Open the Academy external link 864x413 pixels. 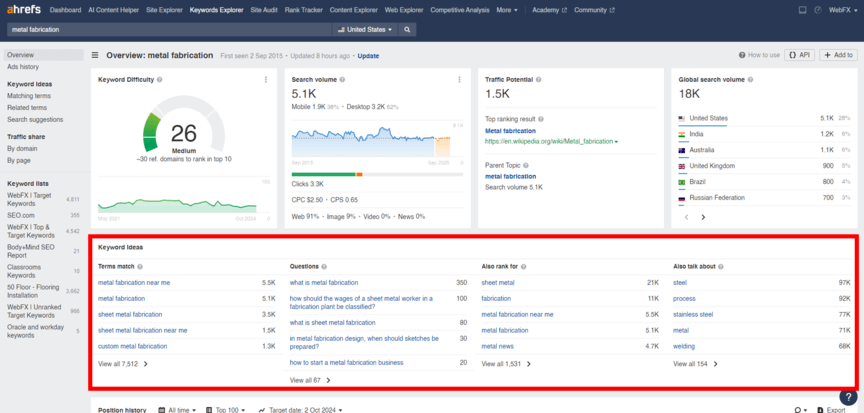(549, 10)
